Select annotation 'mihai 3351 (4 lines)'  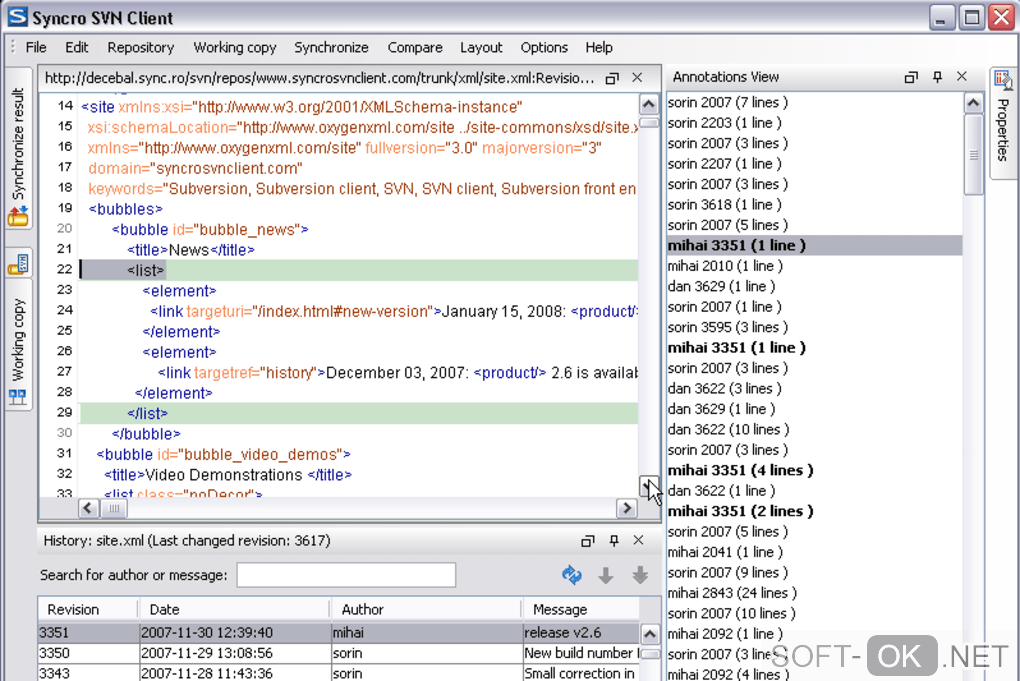(x=739, y=470)
